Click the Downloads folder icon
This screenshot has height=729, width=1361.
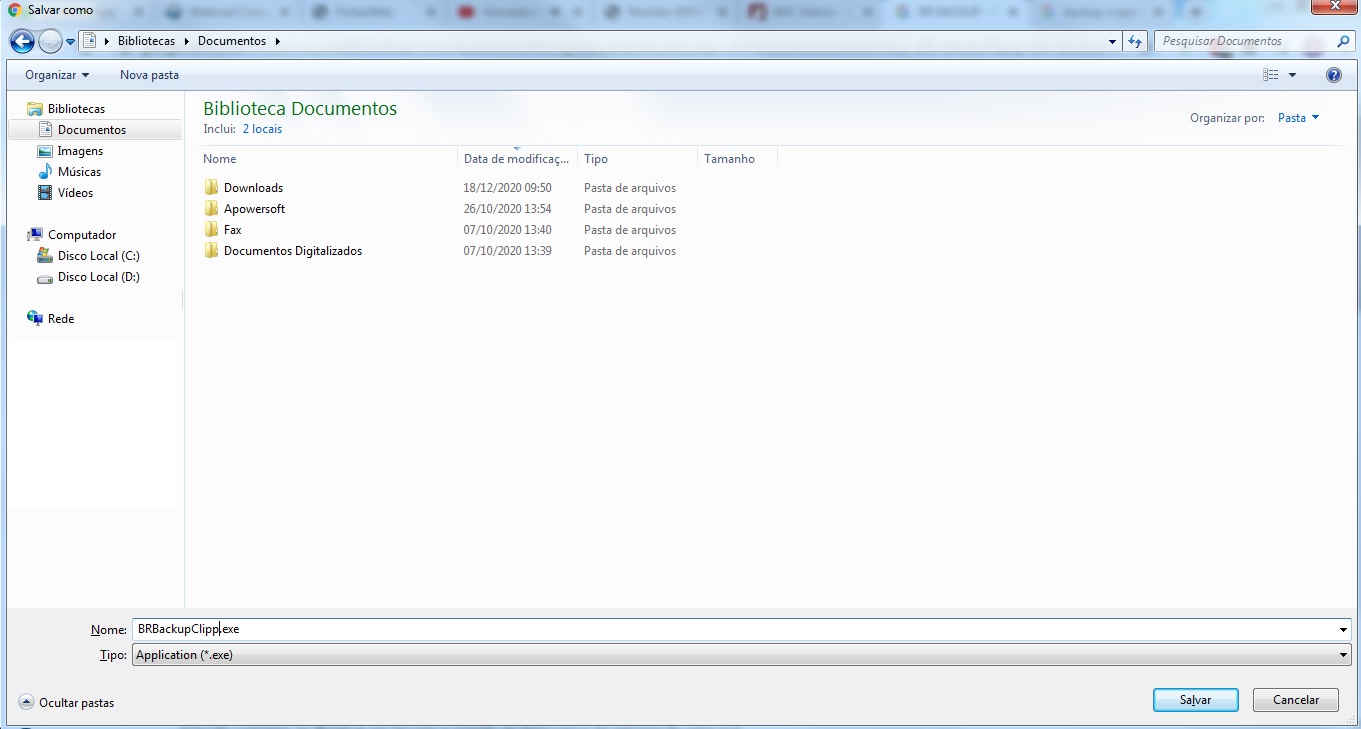(x=211, y=188)
